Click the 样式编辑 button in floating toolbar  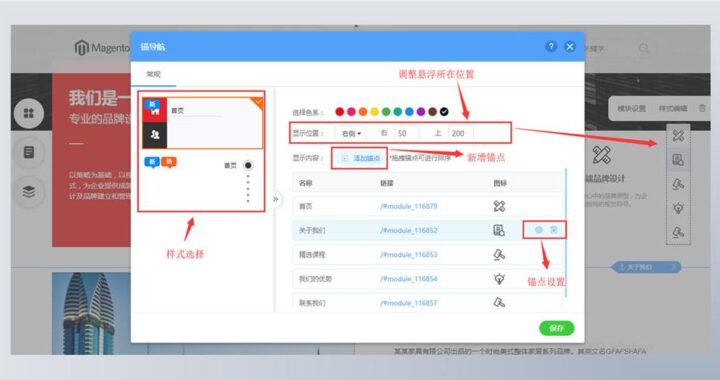pyautogui.click(x=673, y=109)
